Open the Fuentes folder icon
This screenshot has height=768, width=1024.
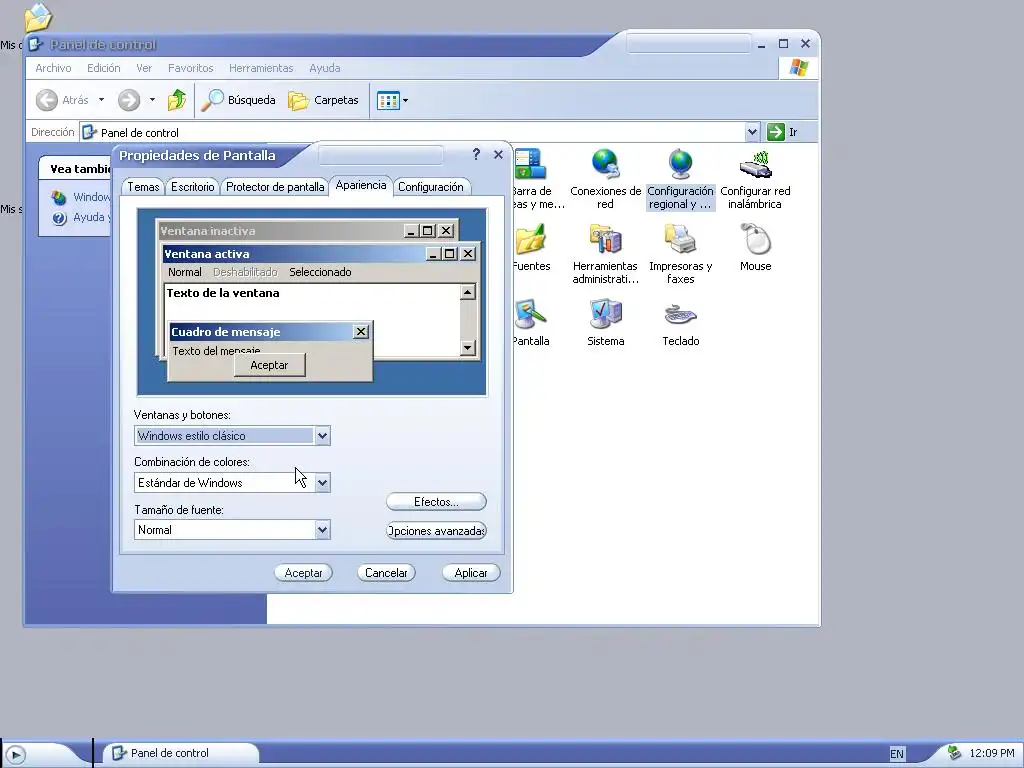pyautogui.click(x=530, y=240)
